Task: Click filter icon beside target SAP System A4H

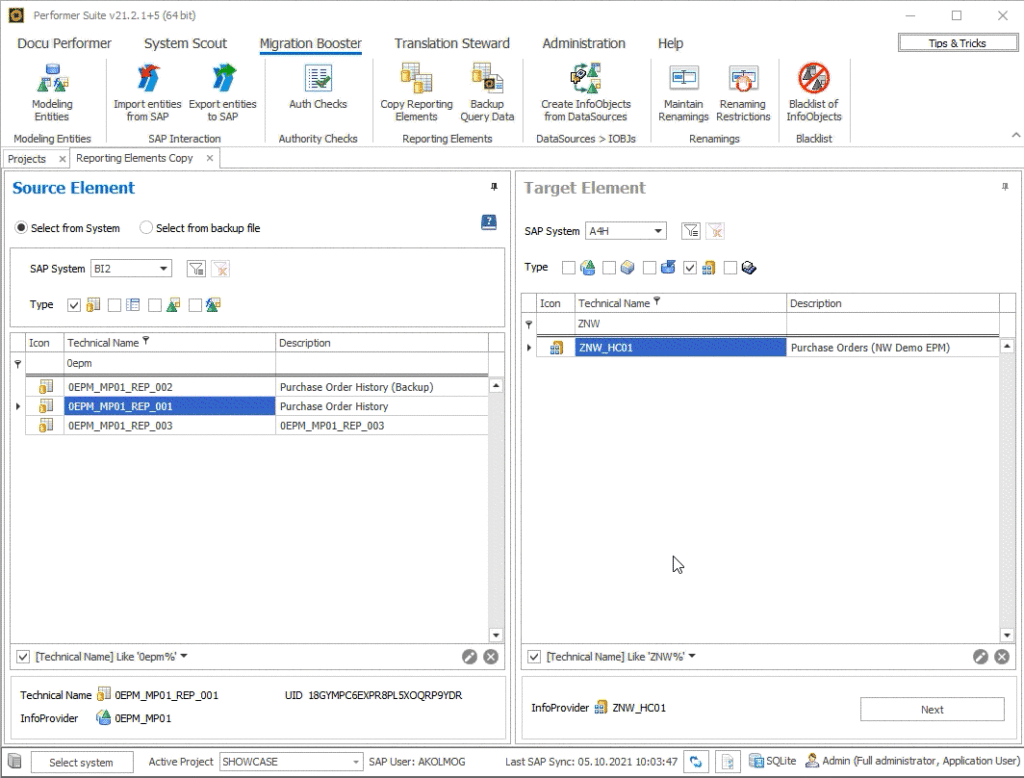Action: (x=690, y=231)
